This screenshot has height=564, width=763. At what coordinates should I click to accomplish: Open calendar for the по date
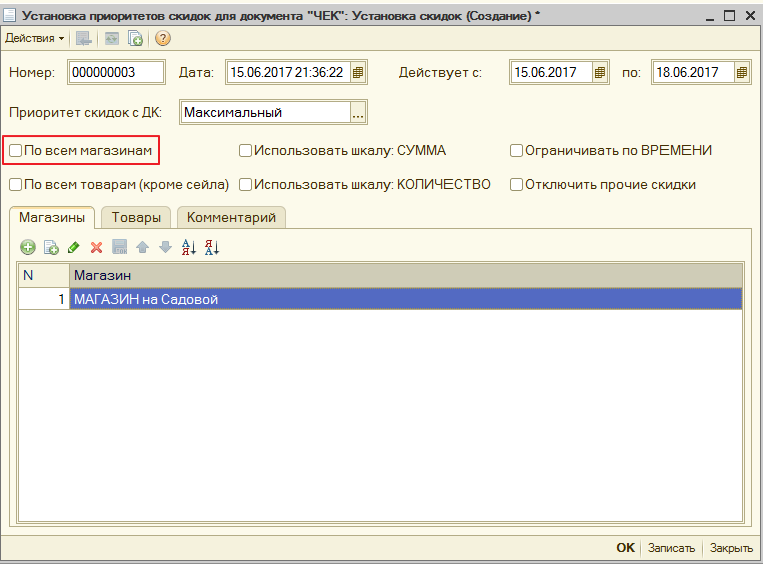[741, 73]
